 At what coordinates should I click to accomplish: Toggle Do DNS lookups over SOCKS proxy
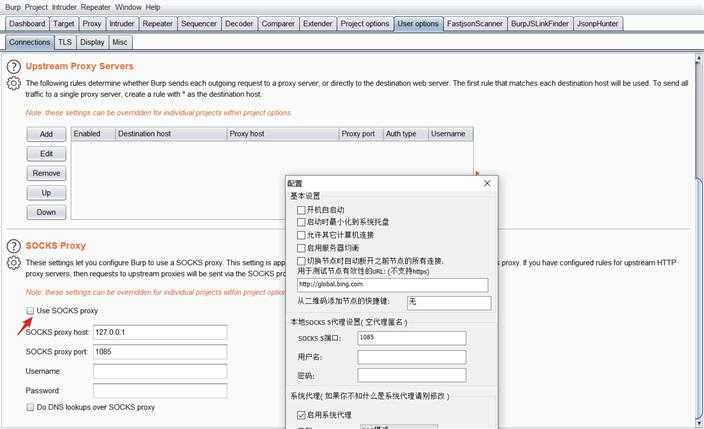pyautogui.click(x=30, y=407)
